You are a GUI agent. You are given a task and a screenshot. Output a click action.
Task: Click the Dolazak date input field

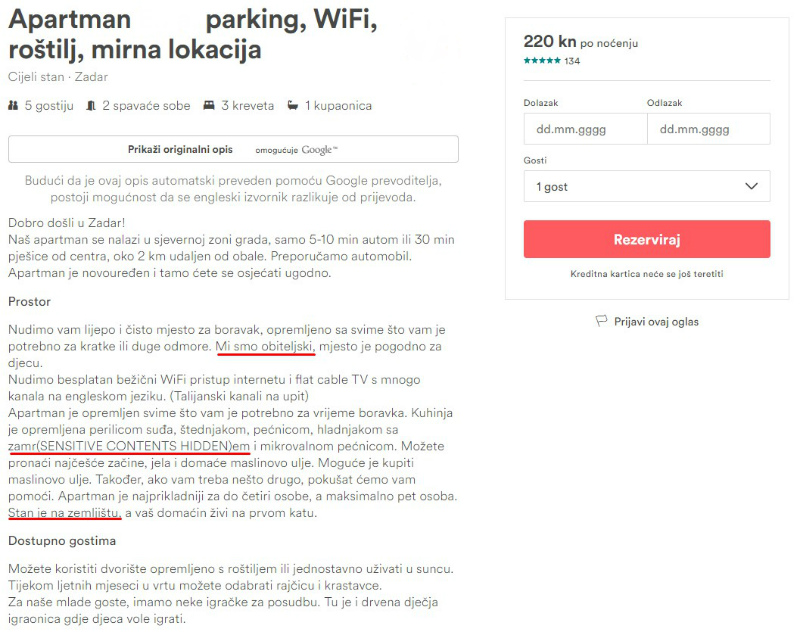click(x=585, y=129)
